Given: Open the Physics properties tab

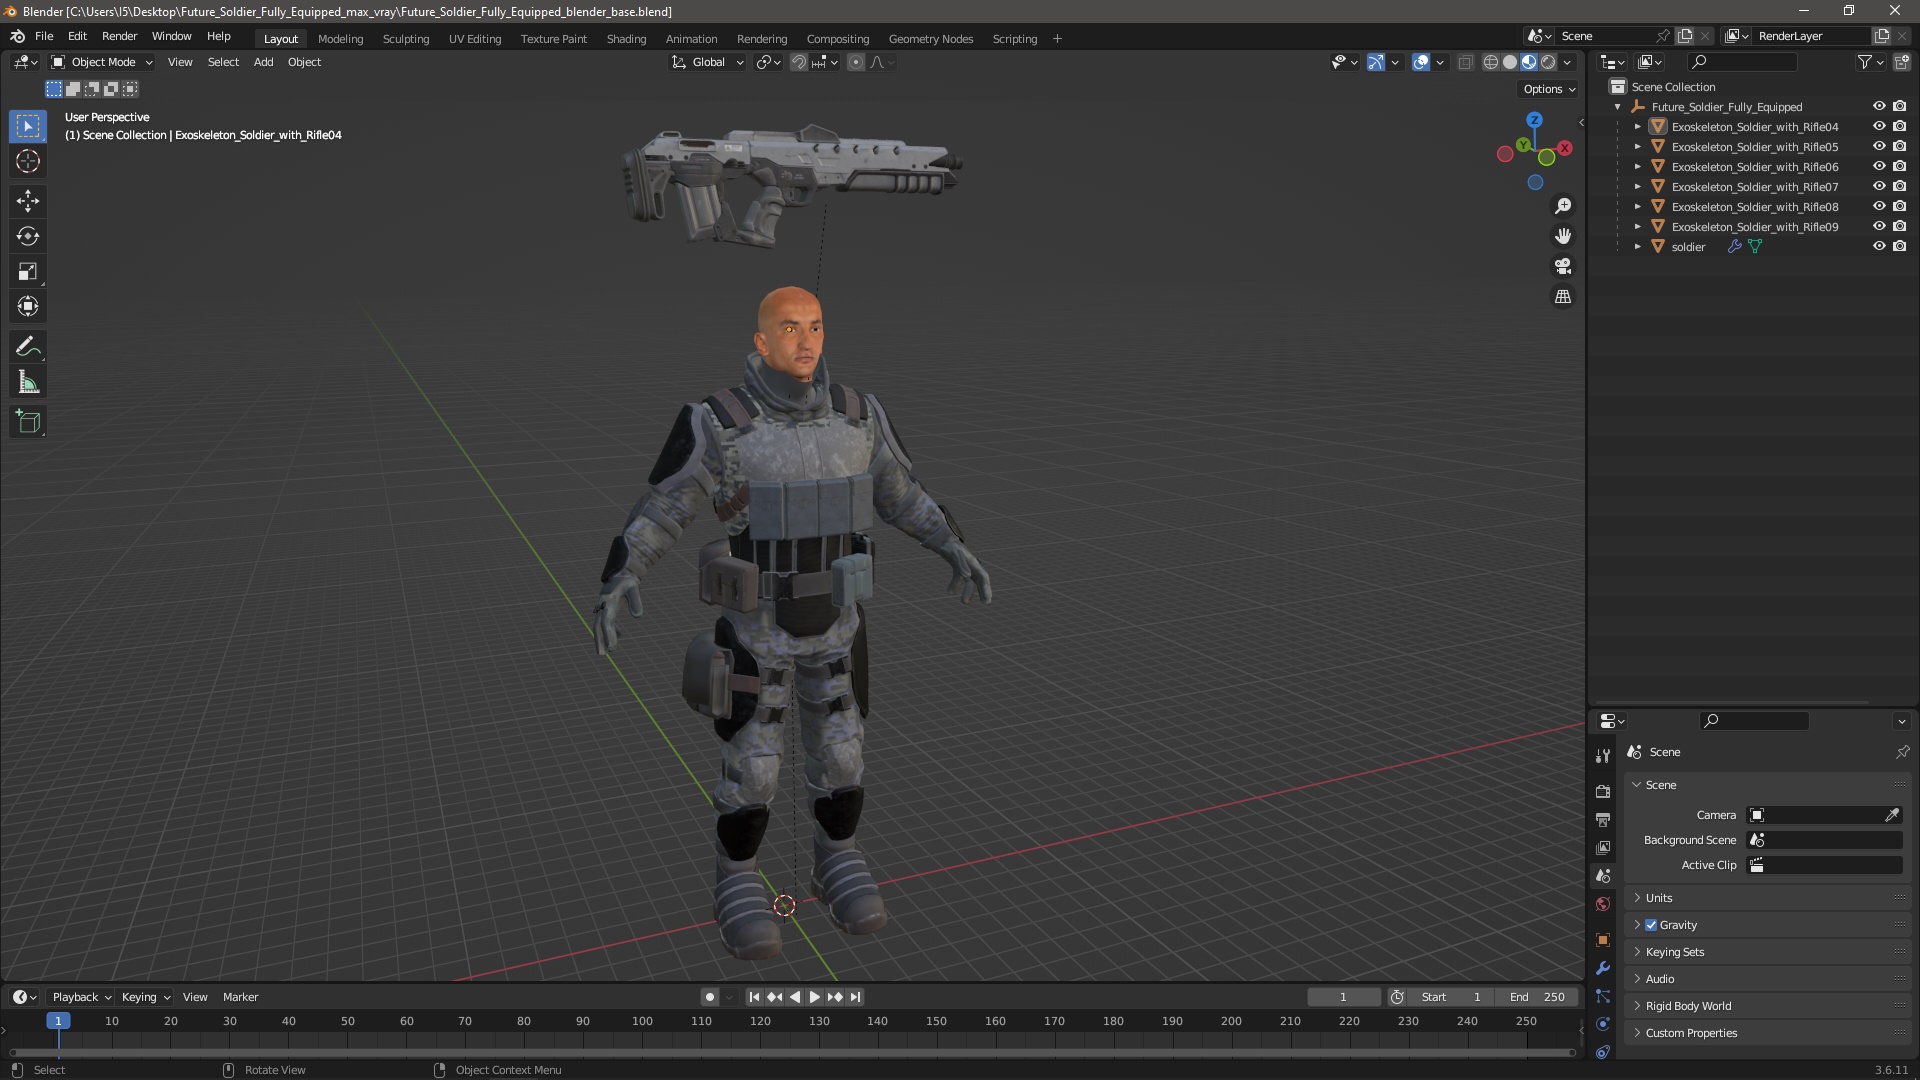Looking at the screenshot, I should pyautogui.click(x=1603, y=1024).
